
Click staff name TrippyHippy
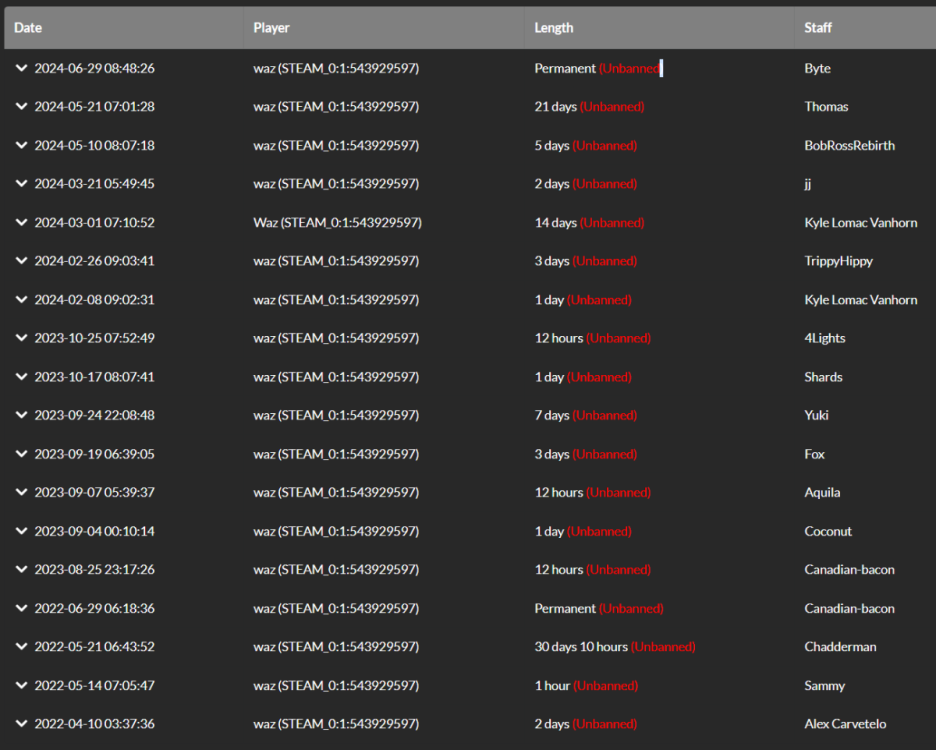838,261
